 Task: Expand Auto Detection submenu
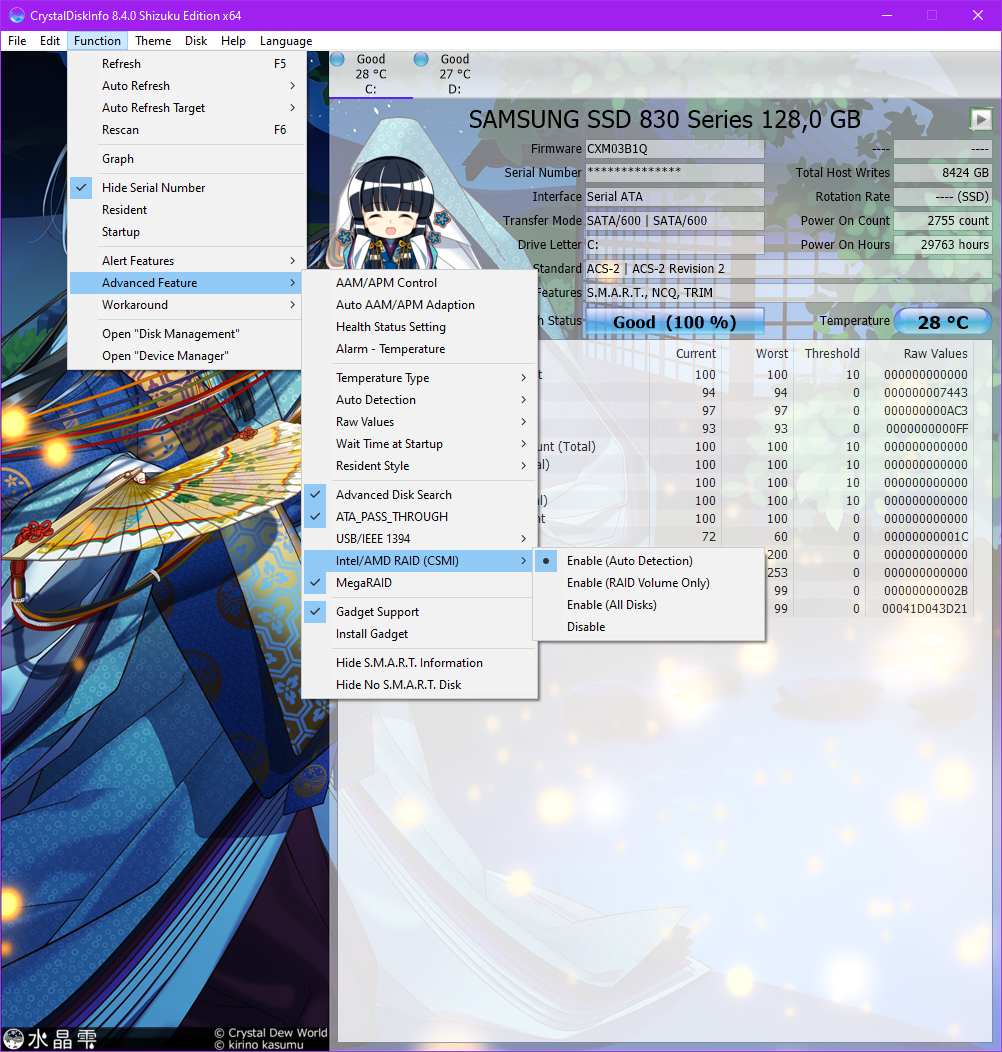coord(420,400)
